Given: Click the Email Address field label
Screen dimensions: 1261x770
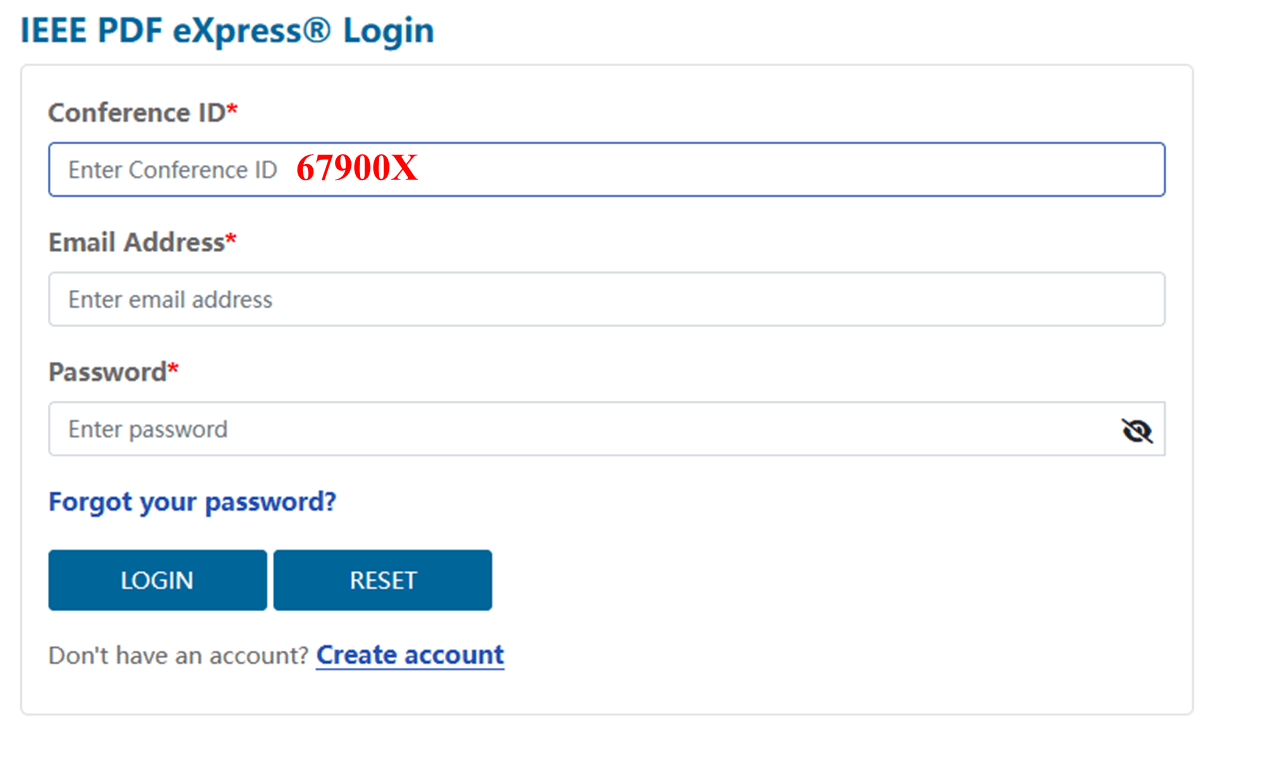Looking at the screenshot, I should (136, 242).
